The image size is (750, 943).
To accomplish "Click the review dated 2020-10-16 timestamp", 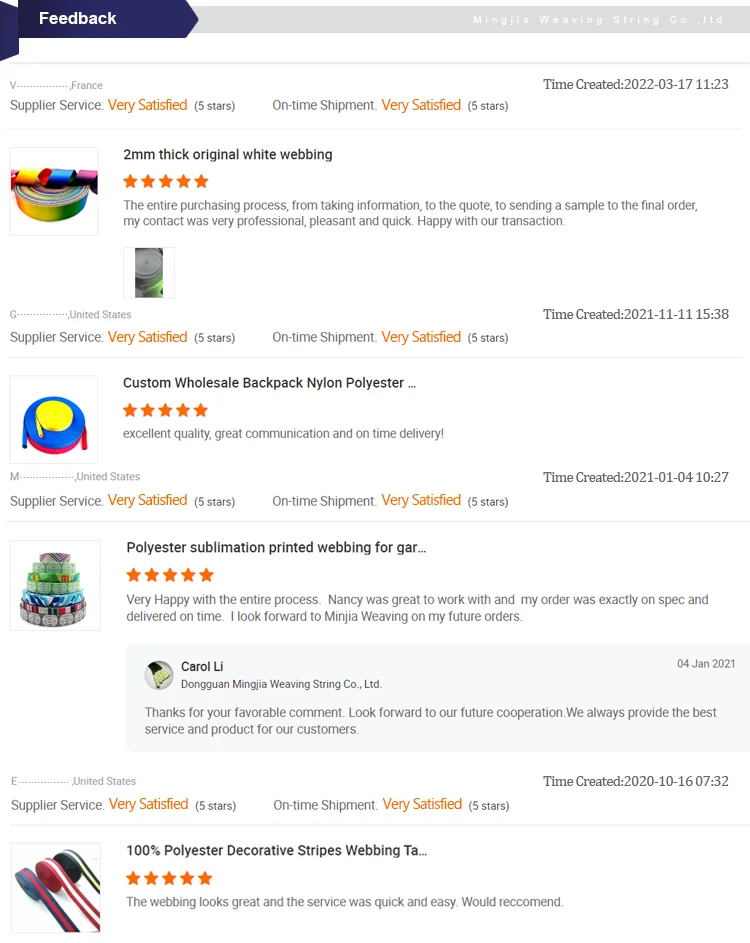I will 636,781.
